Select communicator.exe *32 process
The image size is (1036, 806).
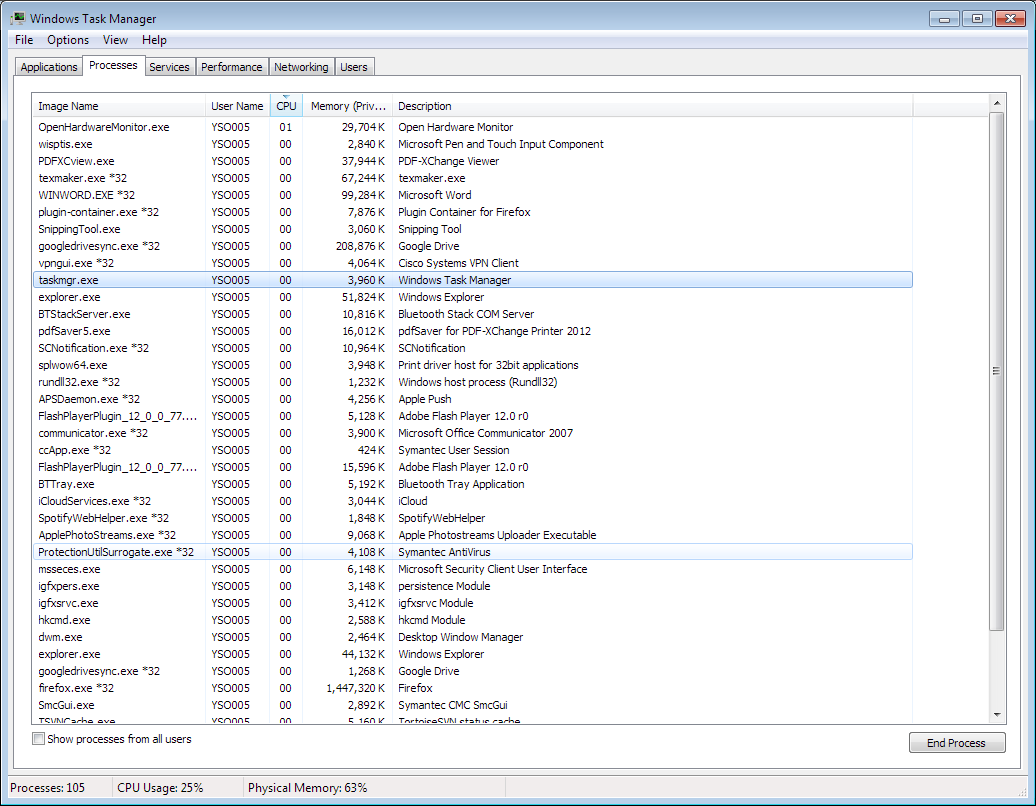click(472, 433)
